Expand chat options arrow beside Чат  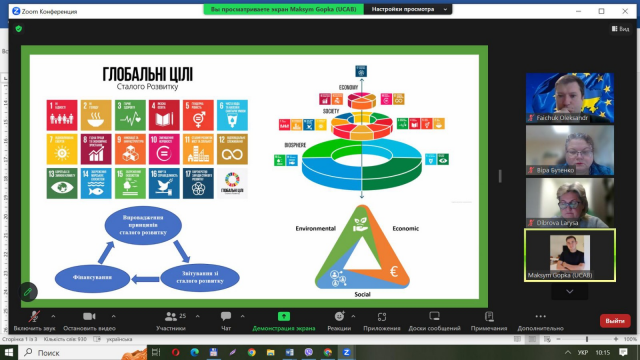(x=242, y=316)
